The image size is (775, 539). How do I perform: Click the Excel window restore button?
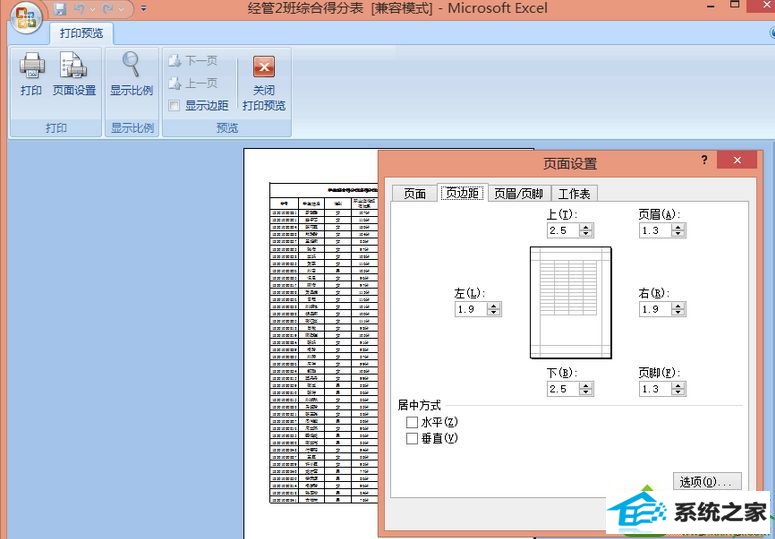(735, 5)
